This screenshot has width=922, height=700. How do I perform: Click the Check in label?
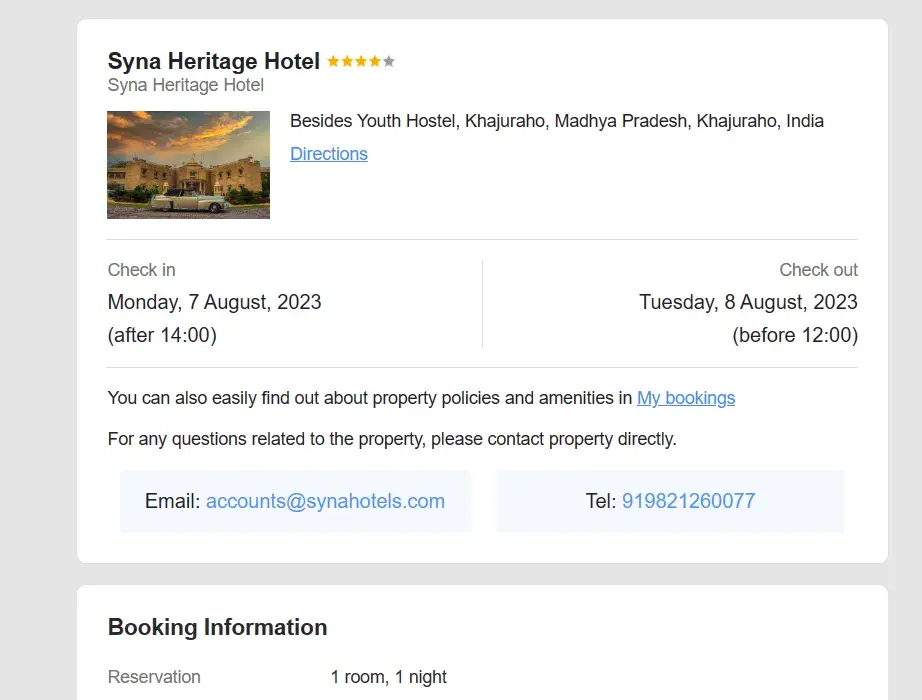(x=141, y=270)
